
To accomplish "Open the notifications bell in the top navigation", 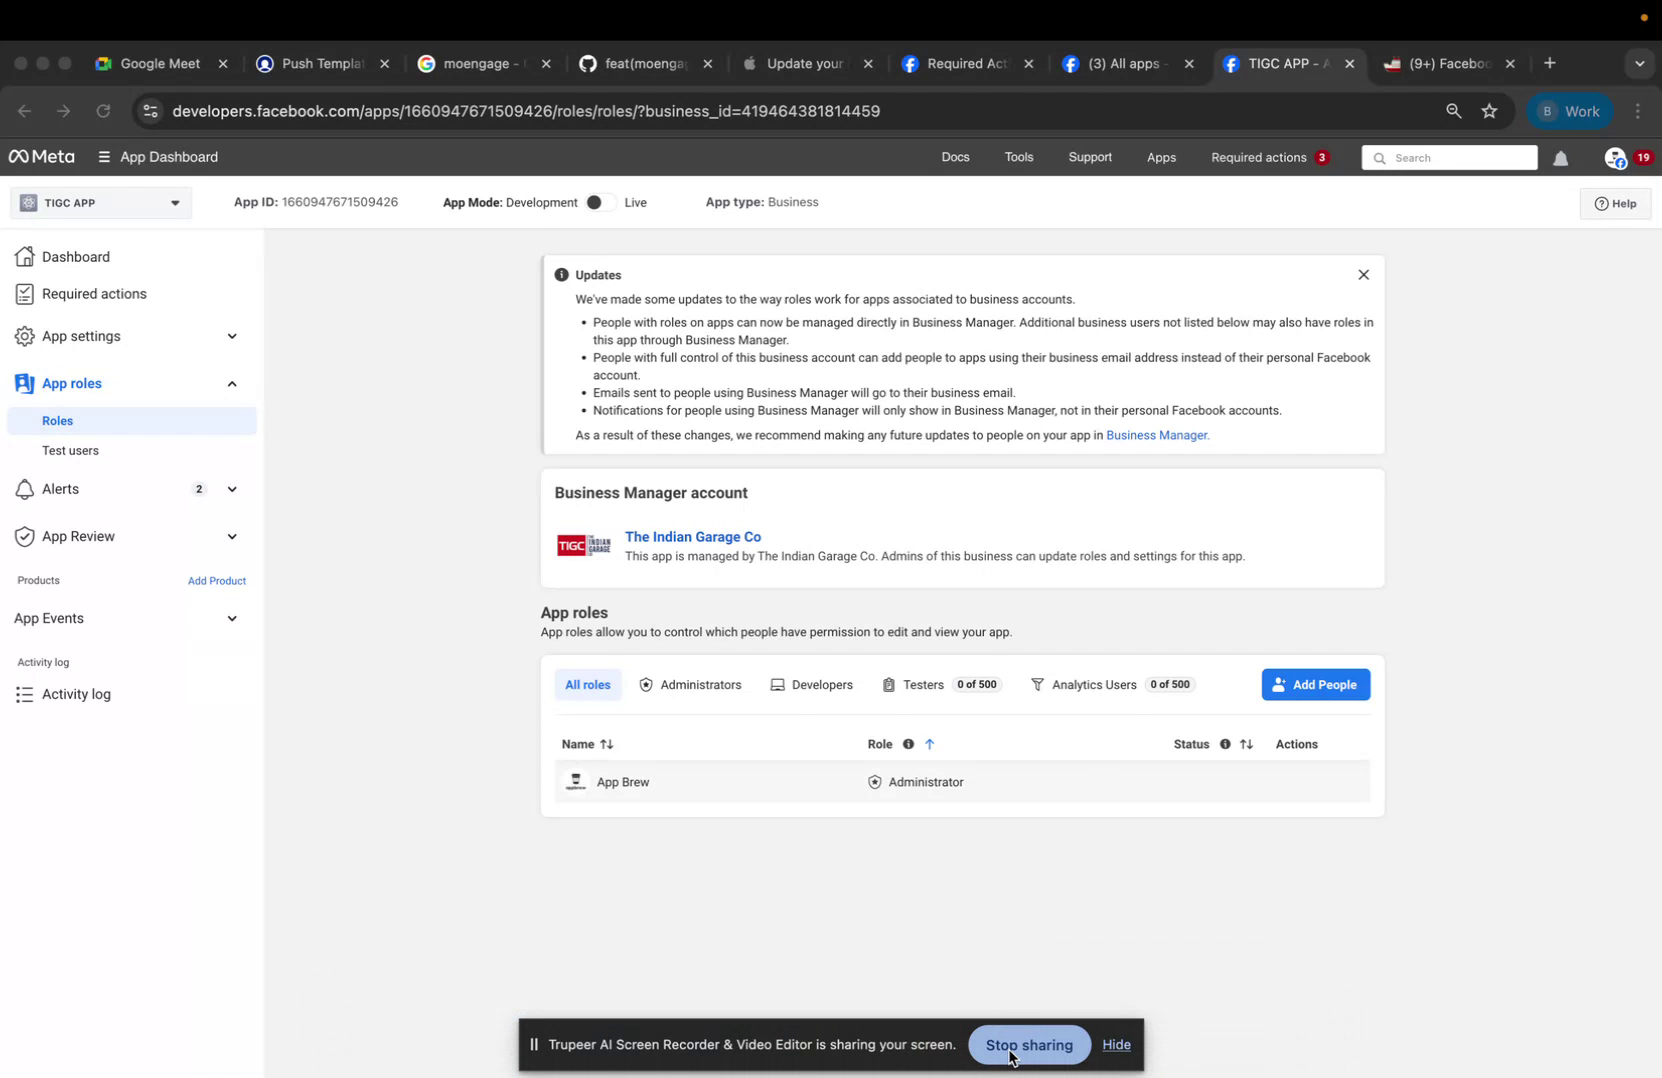I will (x=1561, y=158).
